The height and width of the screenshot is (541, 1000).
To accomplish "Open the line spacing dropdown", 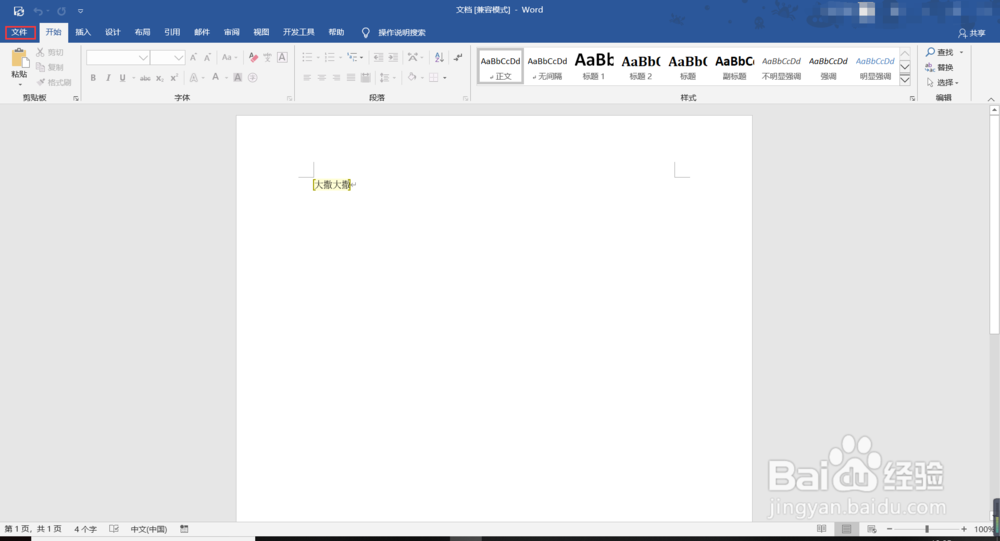I will (x=394, y=78).
